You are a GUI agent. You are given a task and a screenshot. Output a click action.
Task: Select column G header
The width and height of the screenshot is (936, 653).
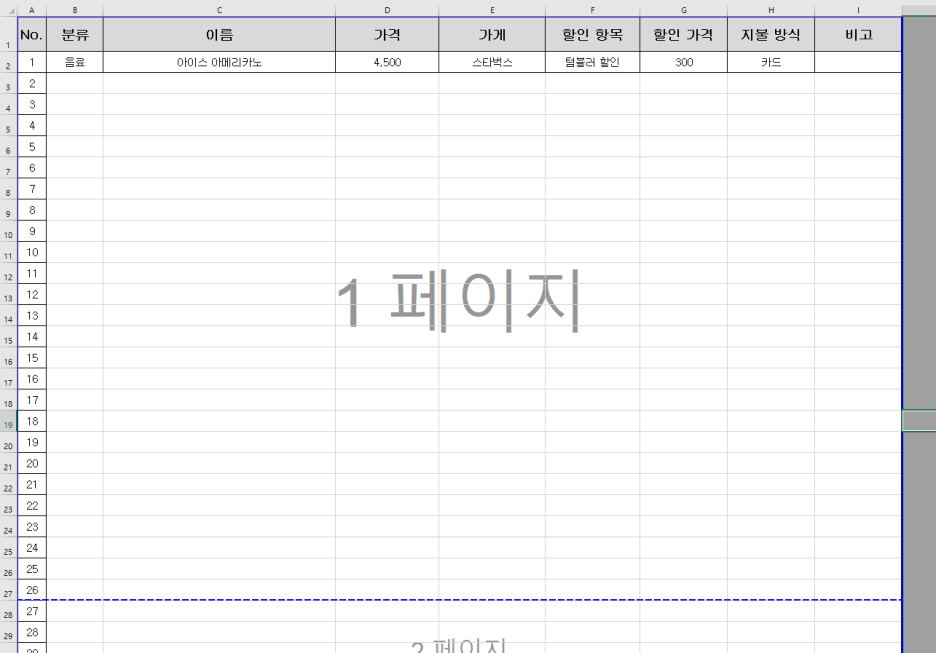click(683, 10)
